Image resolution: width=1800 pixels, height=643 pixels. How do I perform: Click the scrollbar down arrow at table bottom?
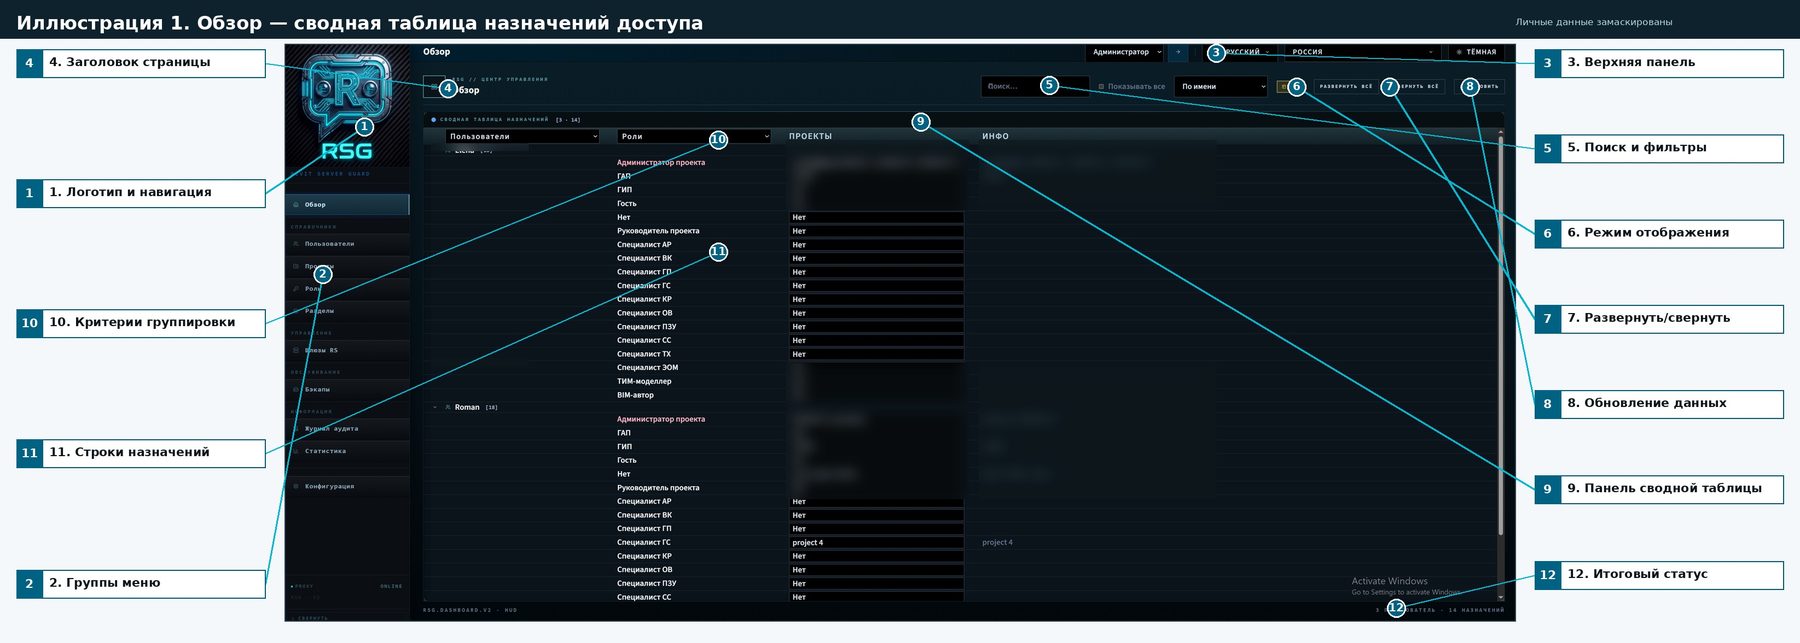click(x=1500, y=597)
